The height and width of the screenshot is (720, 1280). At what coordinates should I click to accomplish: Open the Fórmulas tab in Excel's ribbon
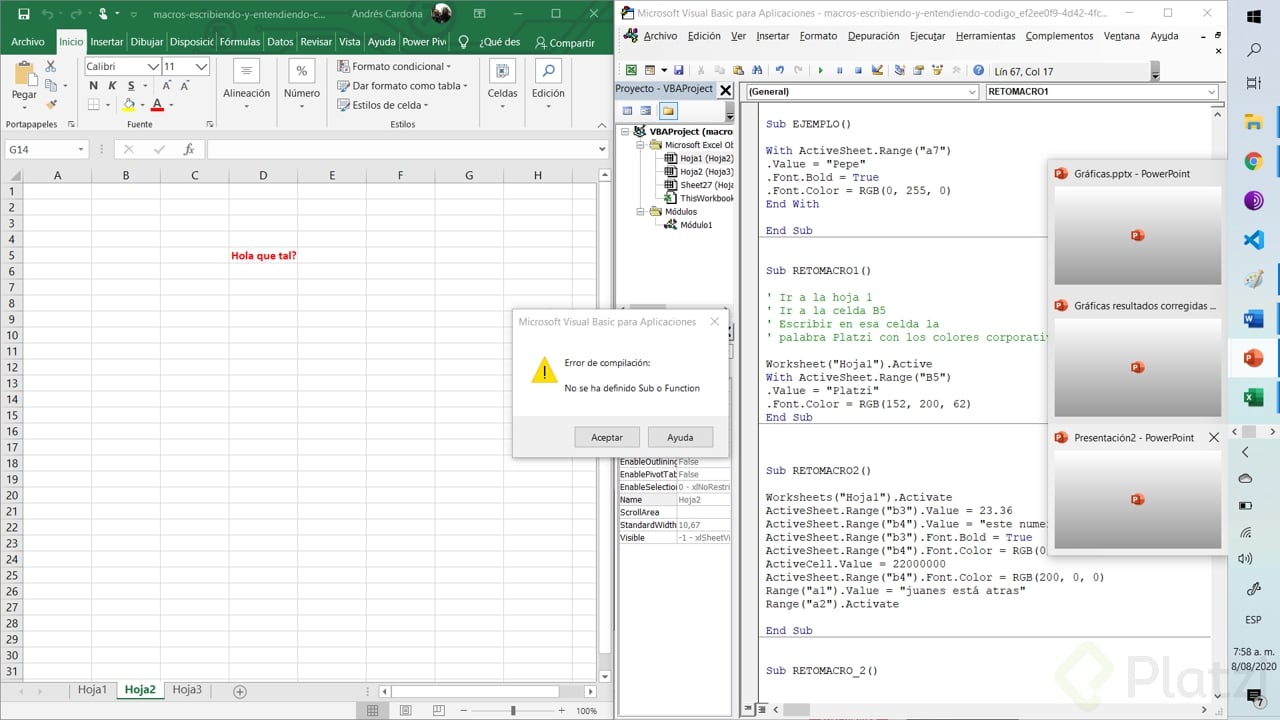[240, 42]
